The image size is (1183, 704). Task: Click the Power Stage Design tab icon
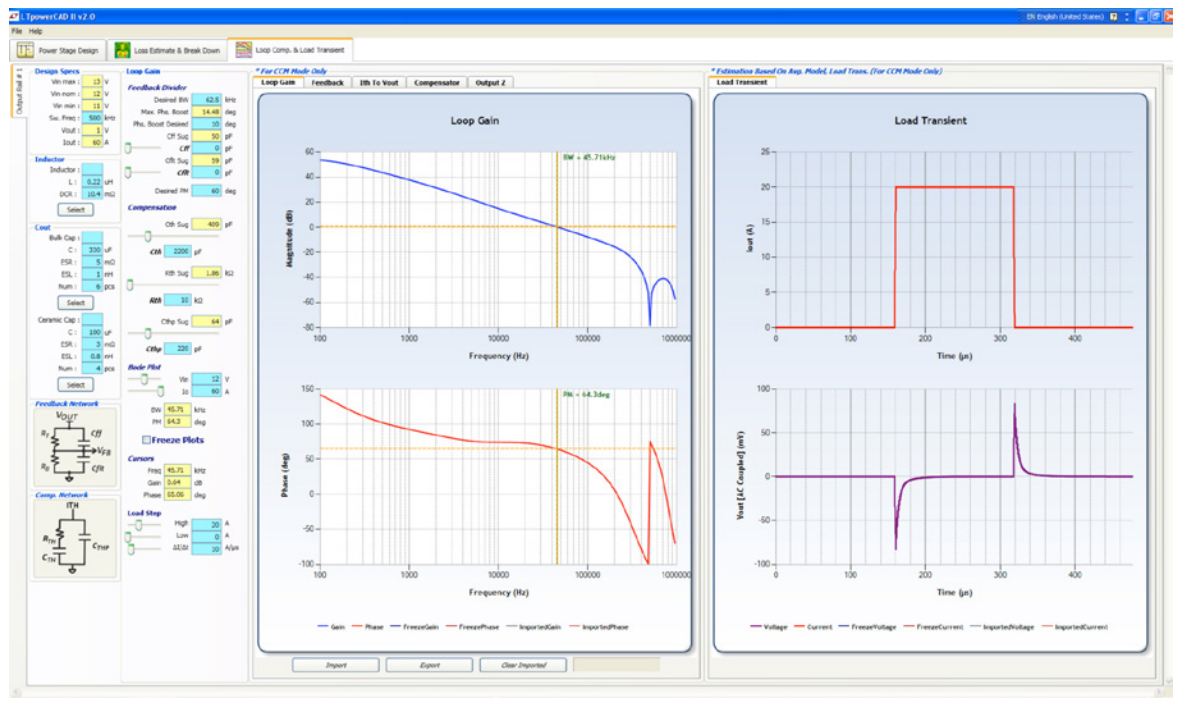[x=25, y=49]
